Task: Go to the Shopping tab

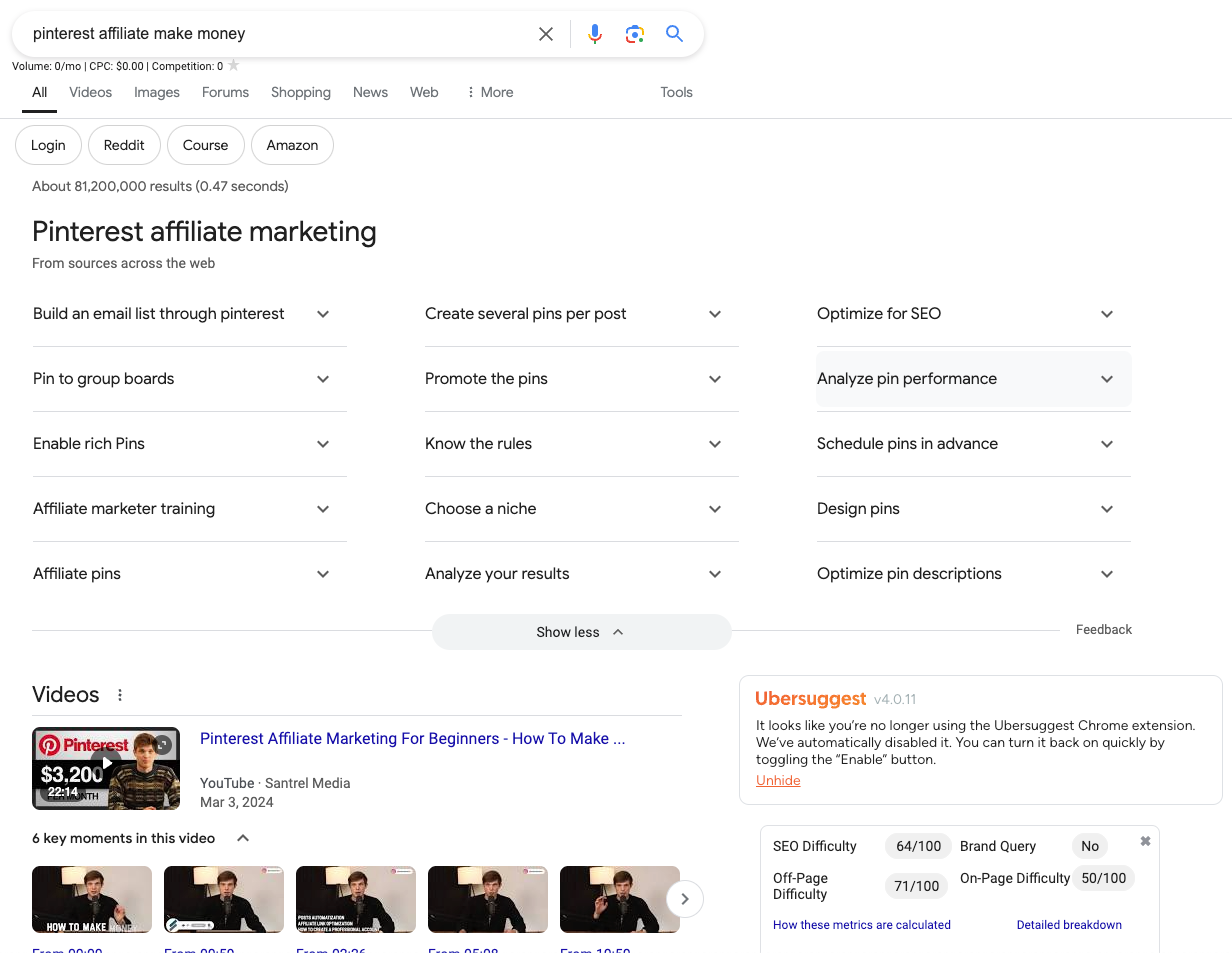Action: [x=301, y=92]
